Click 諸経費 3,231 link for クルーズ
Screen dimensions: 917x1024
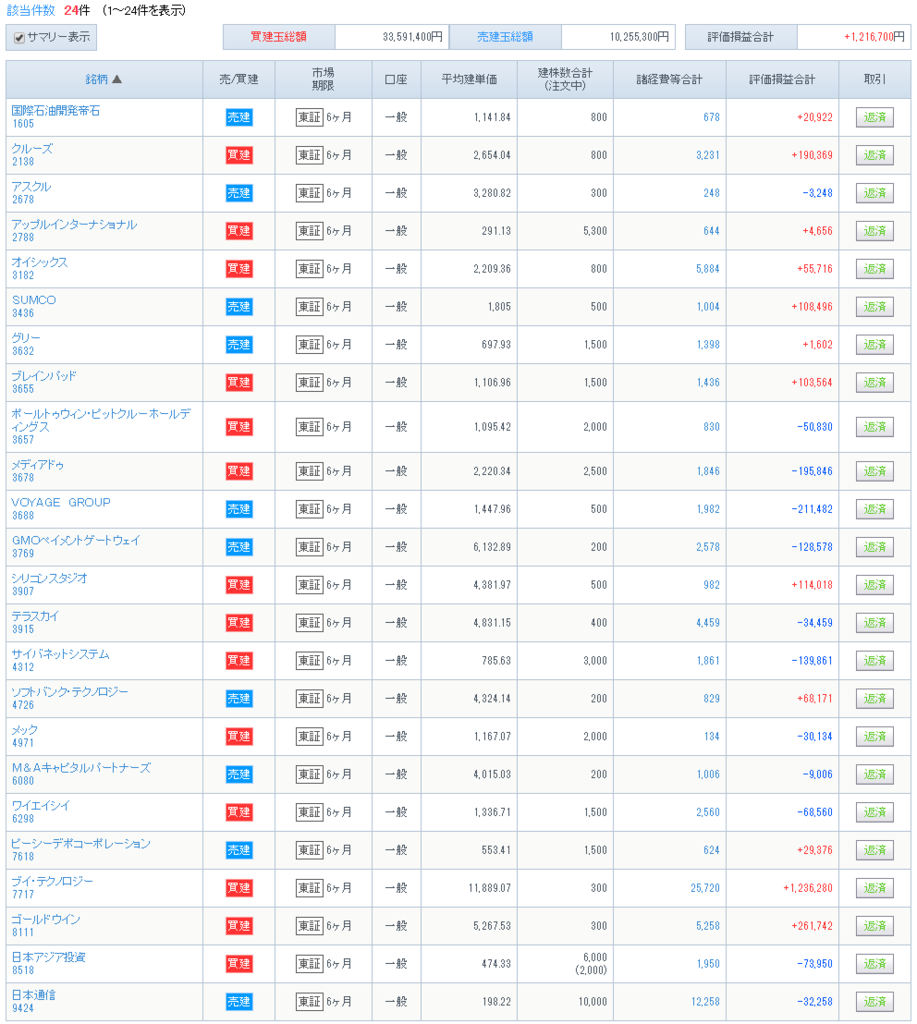[707, 155]
